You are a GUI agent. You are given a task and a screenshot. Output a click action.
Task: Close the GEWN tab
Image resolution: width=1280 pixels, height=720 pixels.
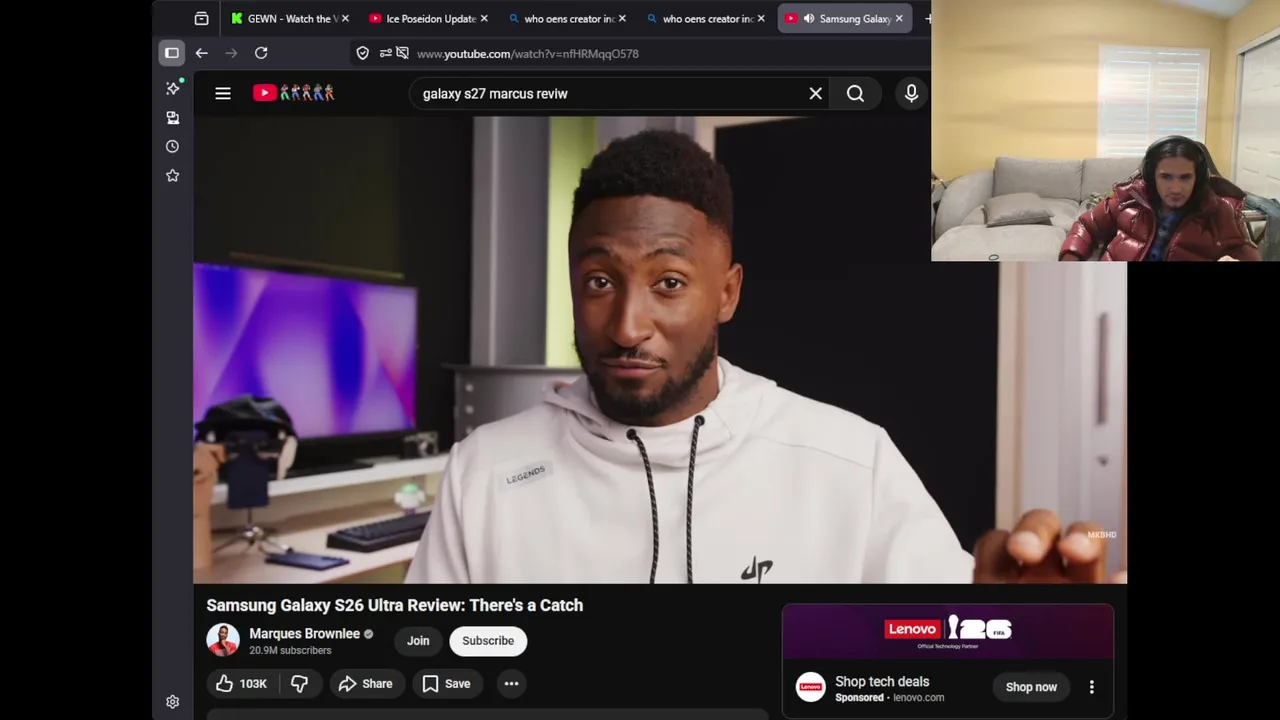pos(345,18)
